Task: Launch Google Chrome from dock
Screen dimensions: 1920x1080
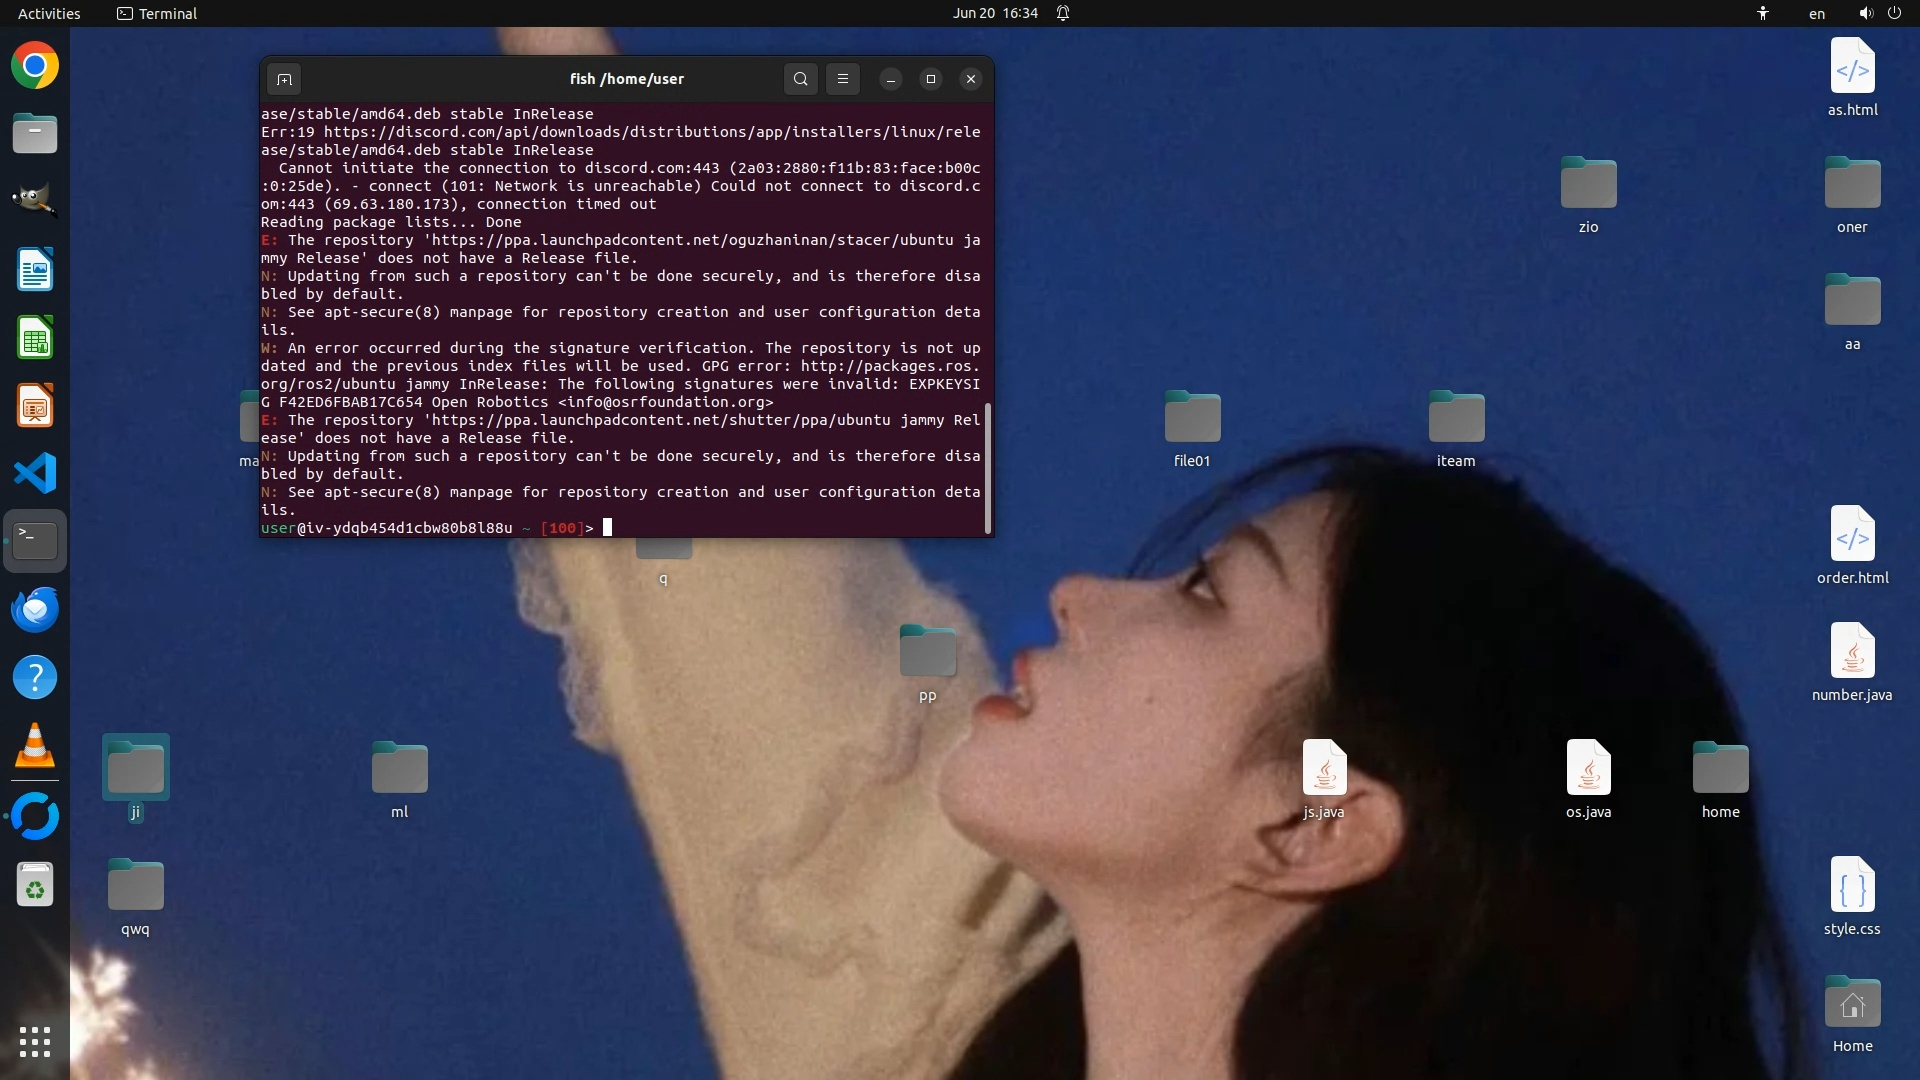Action: point(35,66)
